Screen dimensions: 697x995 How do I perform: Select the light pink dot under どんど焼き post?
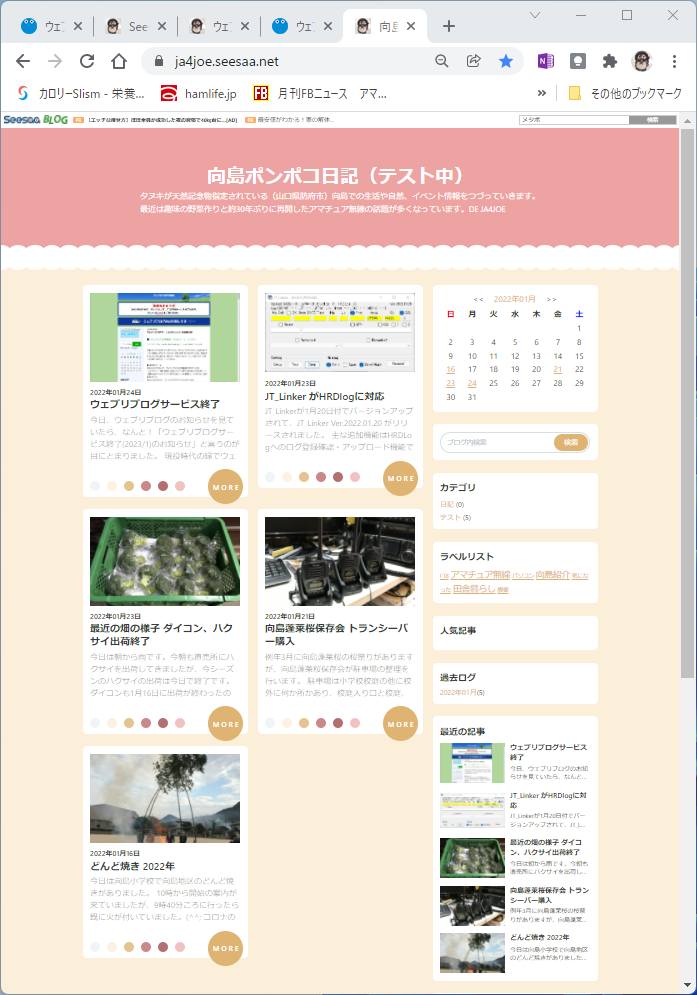coord(180,947)
